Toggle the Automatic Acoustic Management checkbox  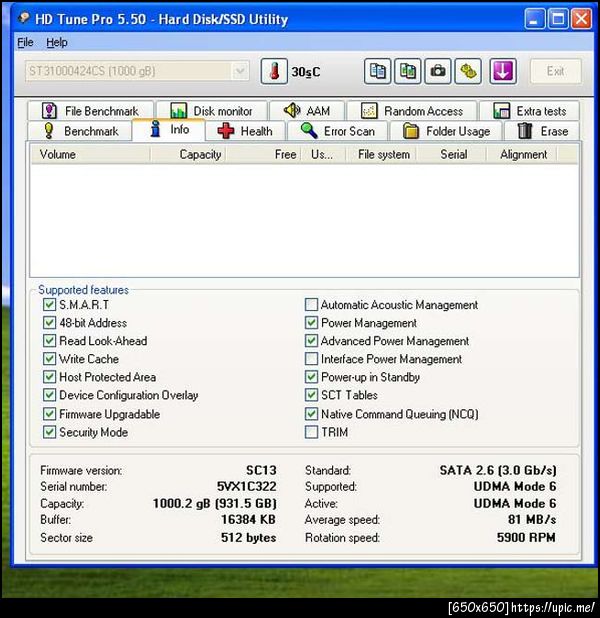pyautogui.click(x=311, y=305)
